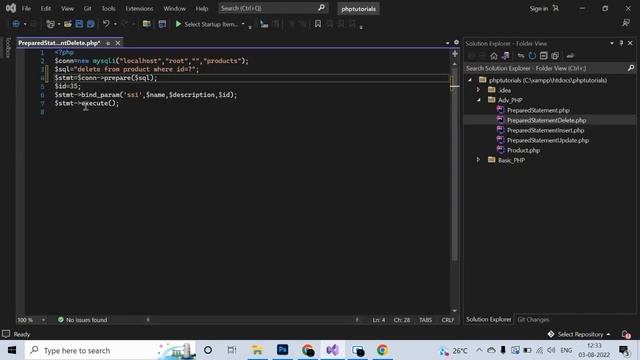Select the PreparedStatement.php file
Viewport: 640px width, 360px height.
point(538,110)
